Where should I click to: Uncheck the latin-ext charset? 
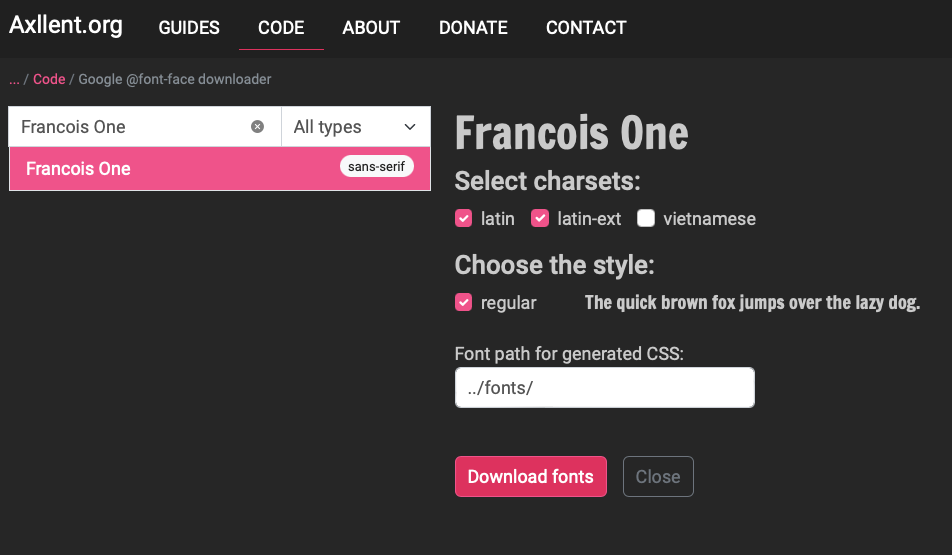click(x=540, y=218)
